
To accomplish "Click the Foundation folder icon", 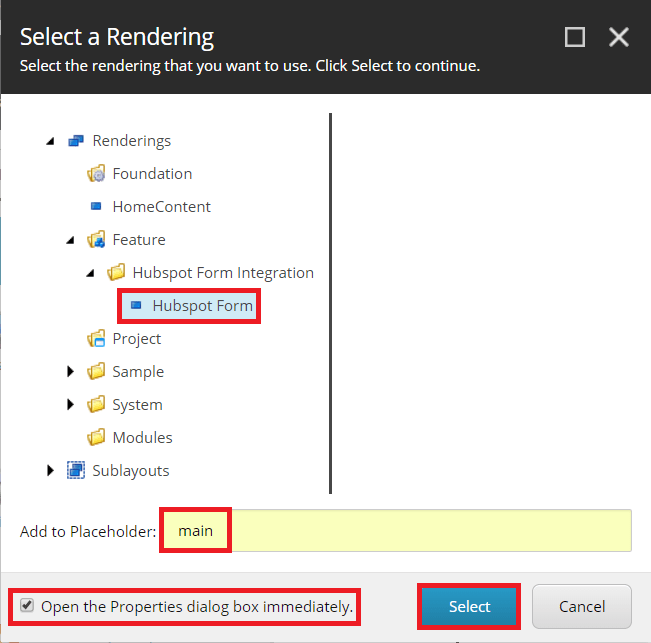I will pos(96,174).
